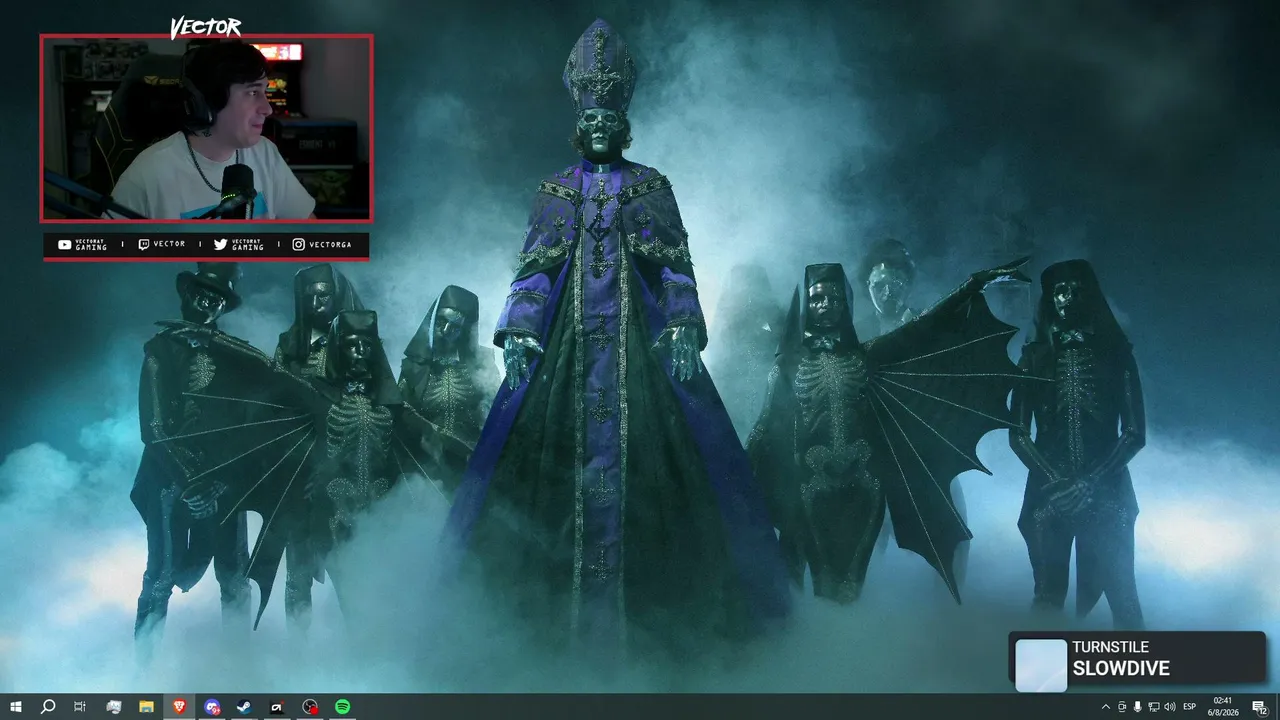Click the webcam feed thumbnail
This screenshot has width=1280, height=720.
[206, 128]
